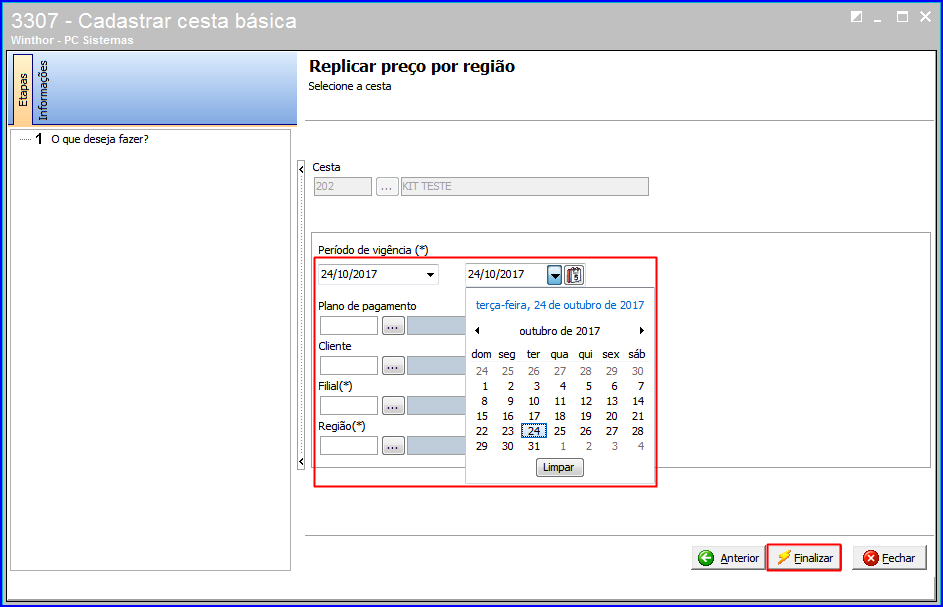This screenshot has height=607, width=943.
Task: Open lookup button for Região
Action: 393,446
